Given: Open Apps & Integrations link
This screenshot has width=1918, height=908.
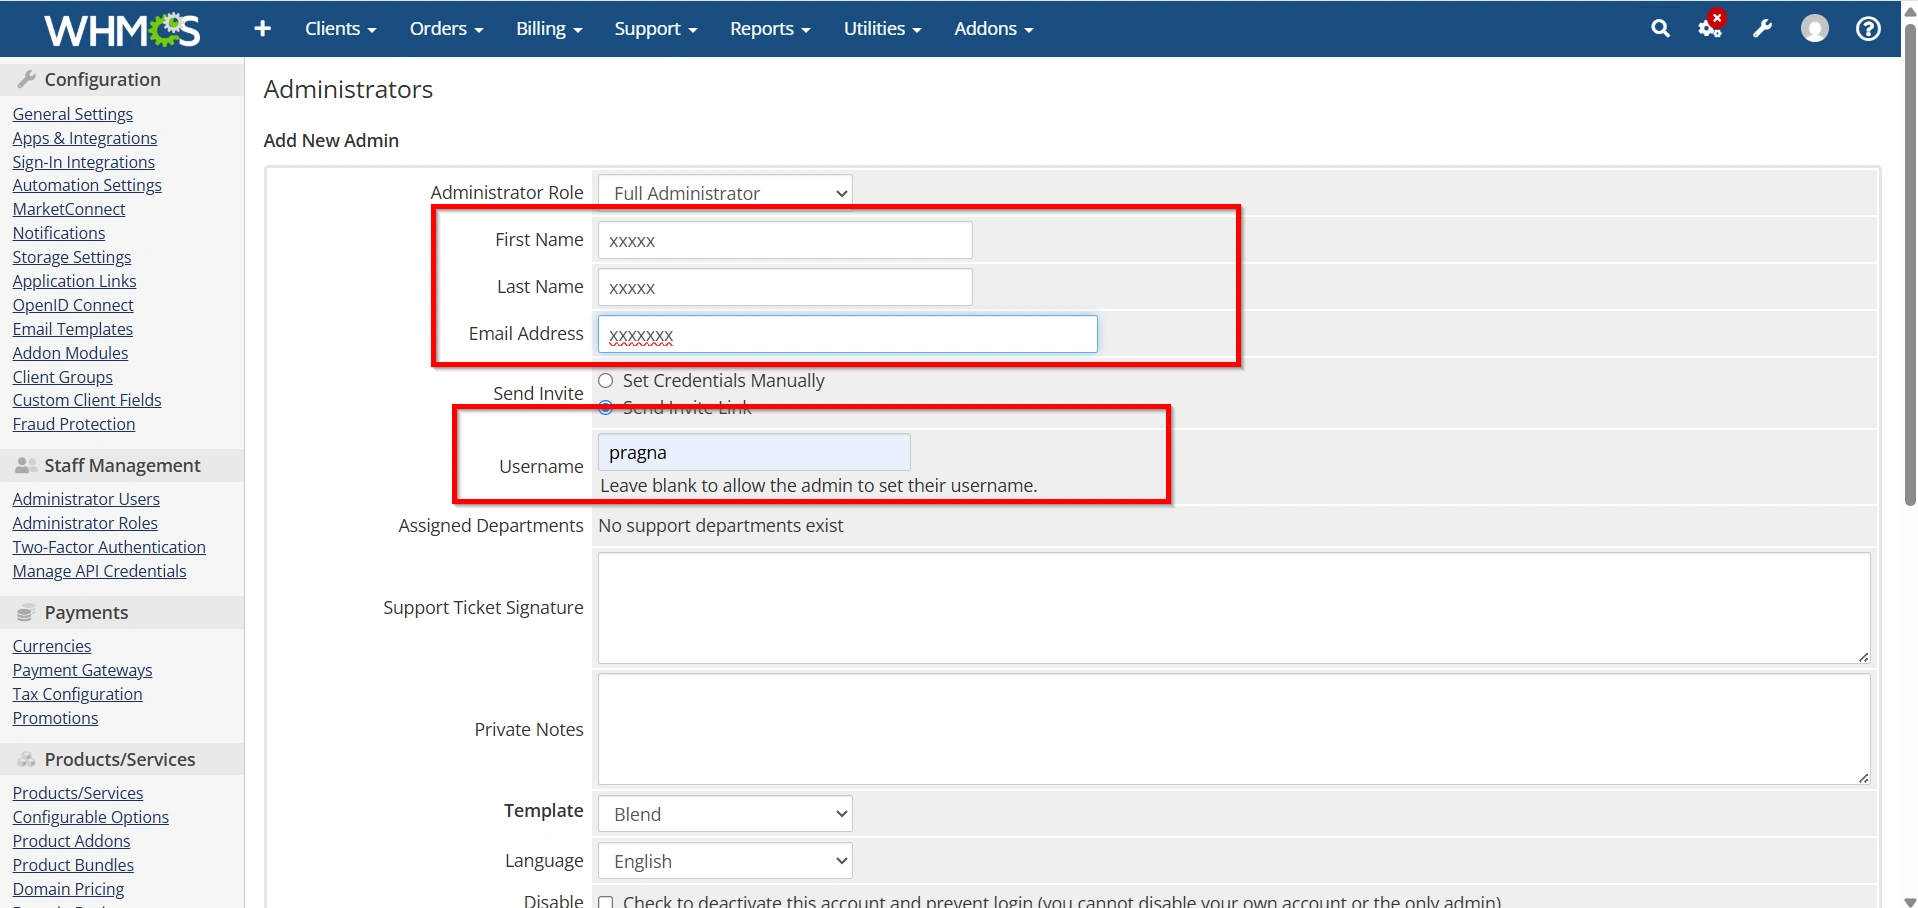Looking at the screenshot, I should 85,138.
